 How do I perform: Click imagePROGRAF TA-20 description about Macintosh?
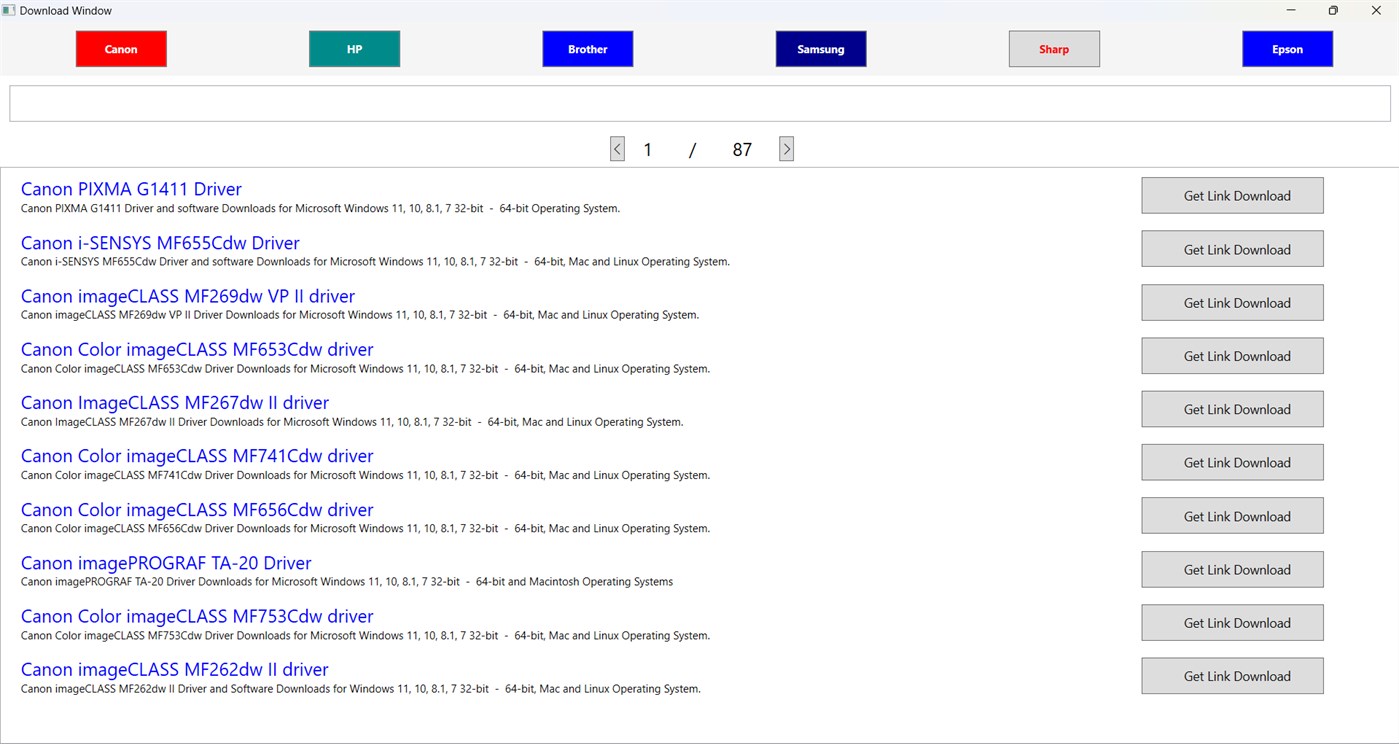(x=347, y=582)
